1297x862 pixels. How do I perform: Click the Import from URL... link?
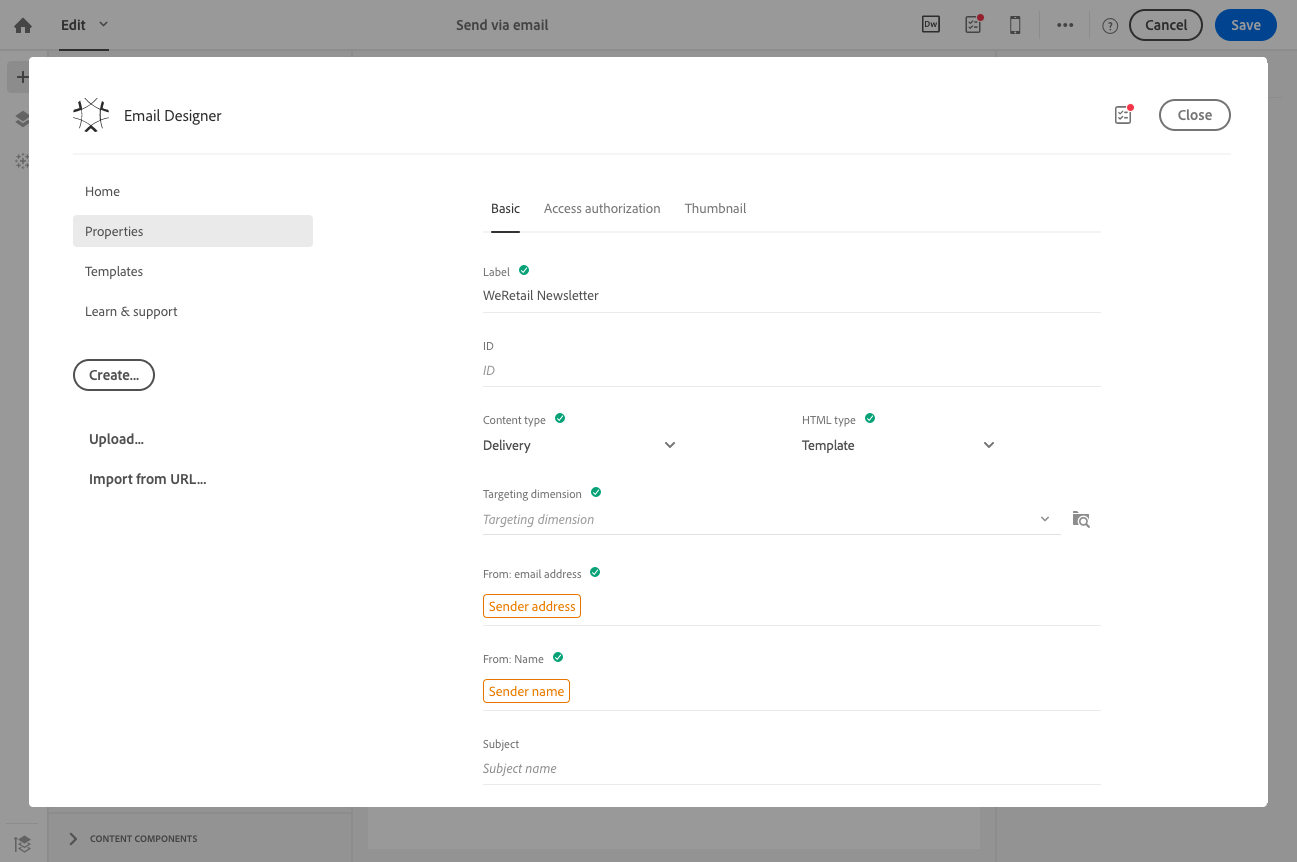pyautogui.click(x=147, y=479)
